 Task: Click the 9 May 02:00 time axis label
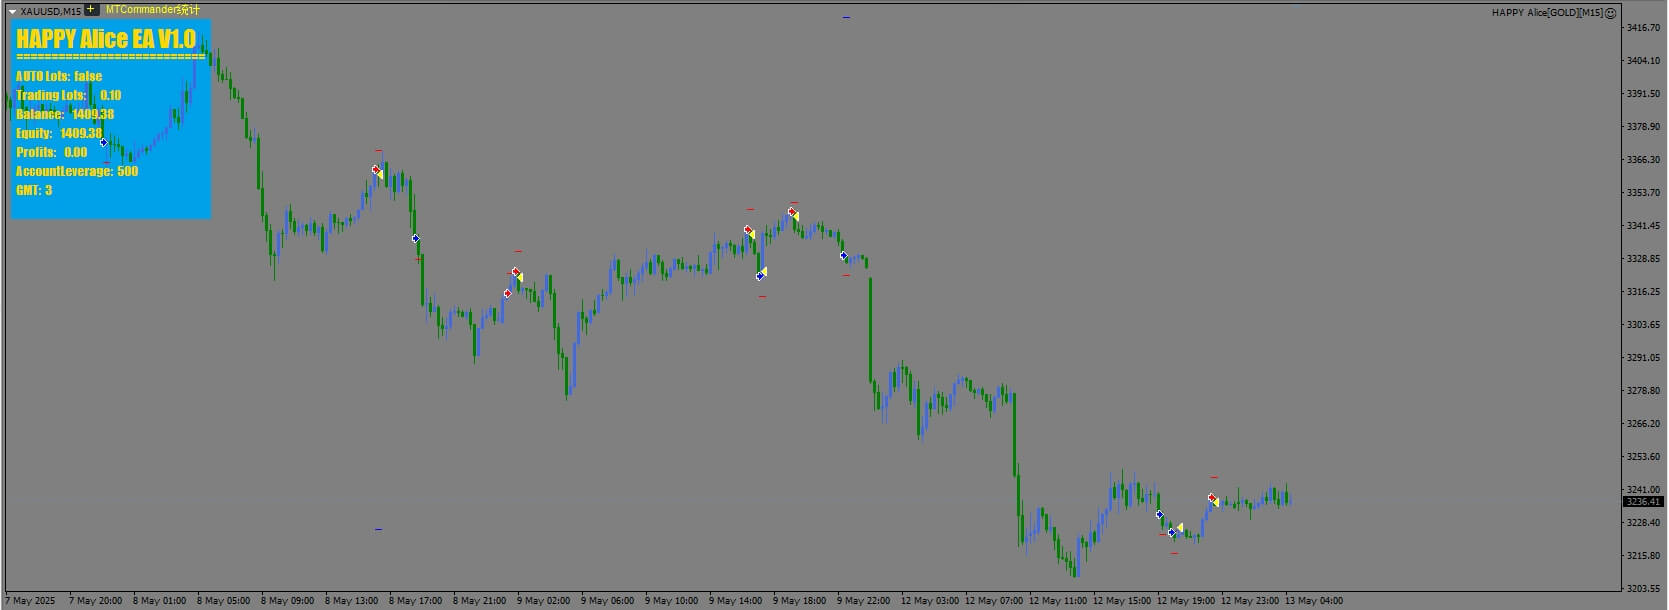pos(543,601)
